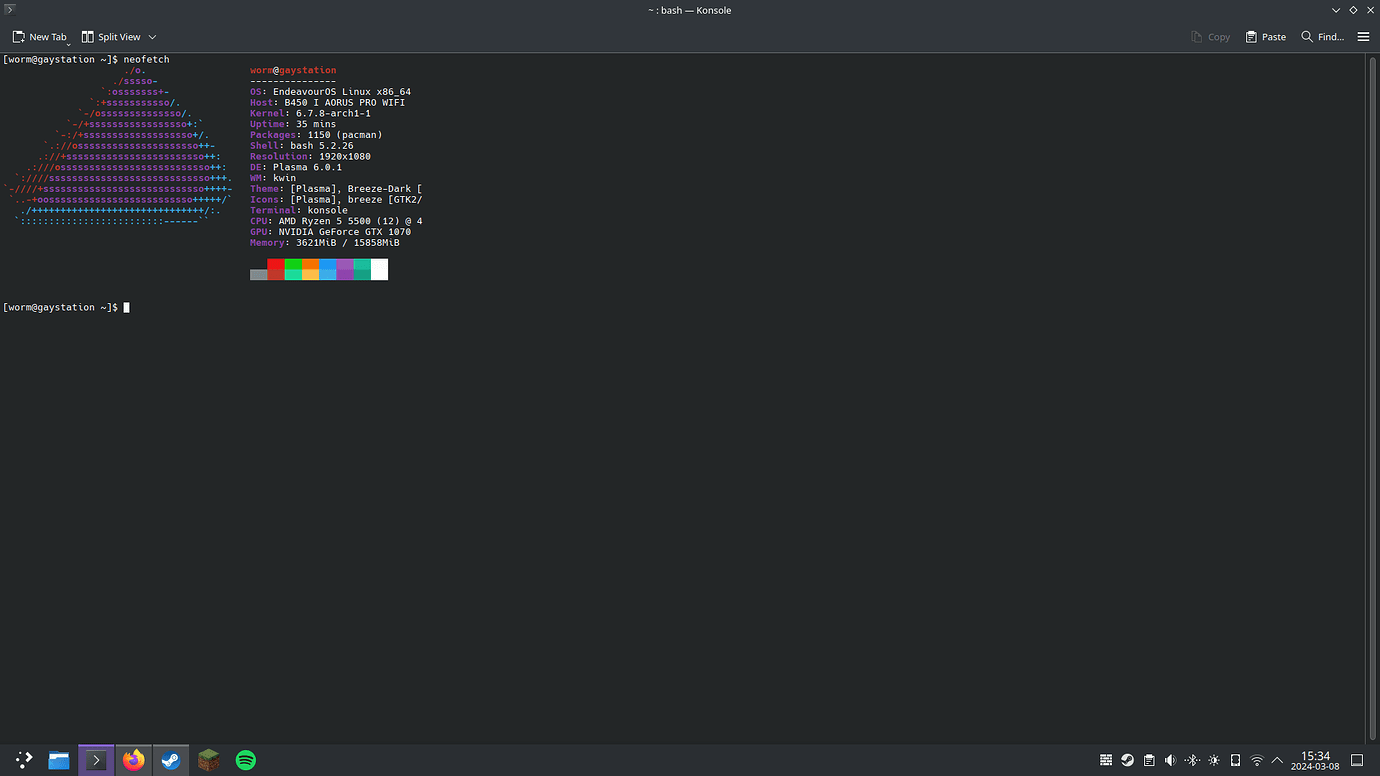This screenshot has height=776, width=1380.
Task: Click the 'WM: kwin' line
Action: tap(273, 178)
